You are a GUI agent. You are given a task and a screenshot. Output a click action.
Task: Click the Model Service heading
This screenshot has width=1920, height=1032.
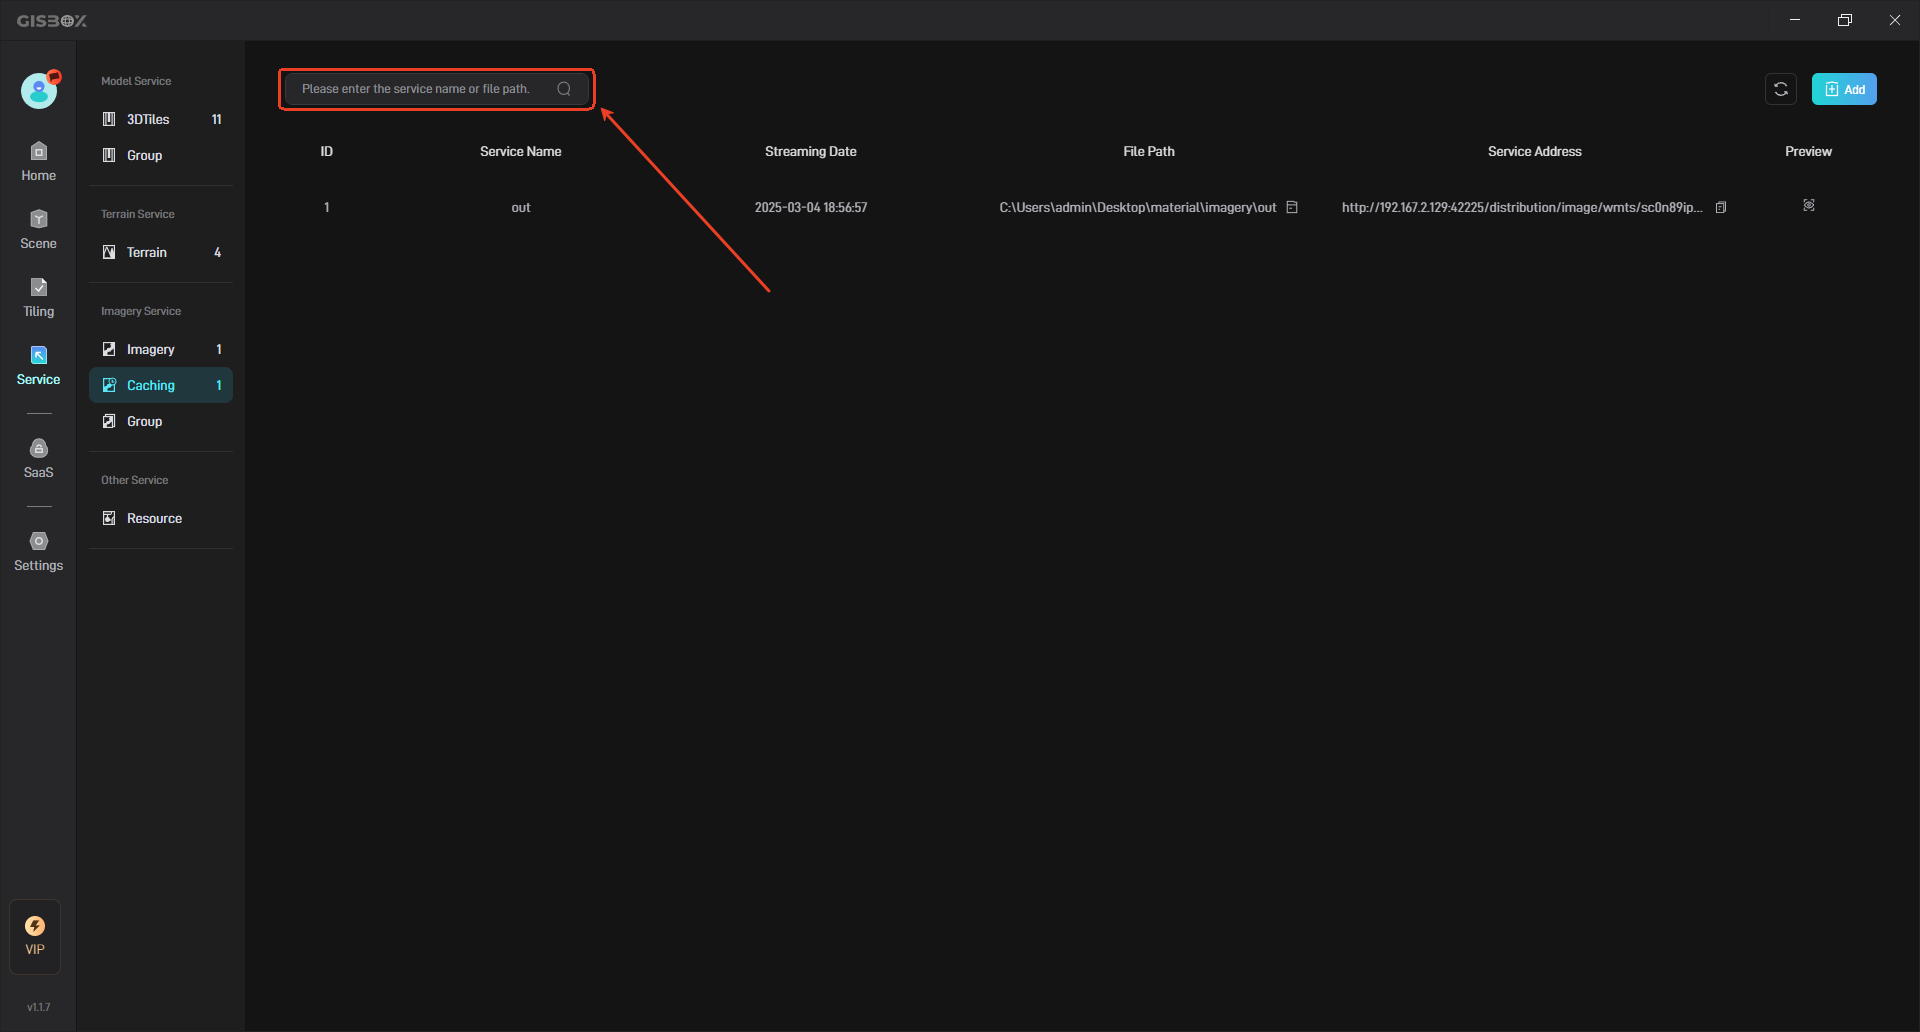pos(136,81)
